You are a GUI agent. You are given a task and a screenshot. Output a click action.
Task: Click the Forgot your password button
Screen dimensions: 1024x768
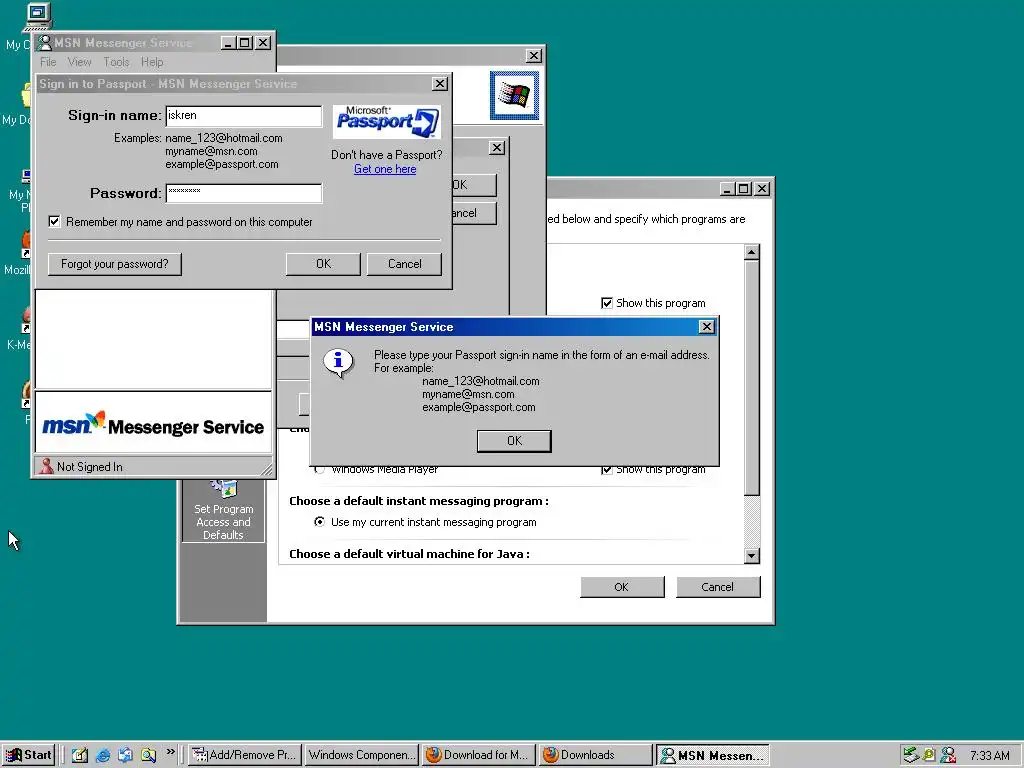click(x=114, y=264)
